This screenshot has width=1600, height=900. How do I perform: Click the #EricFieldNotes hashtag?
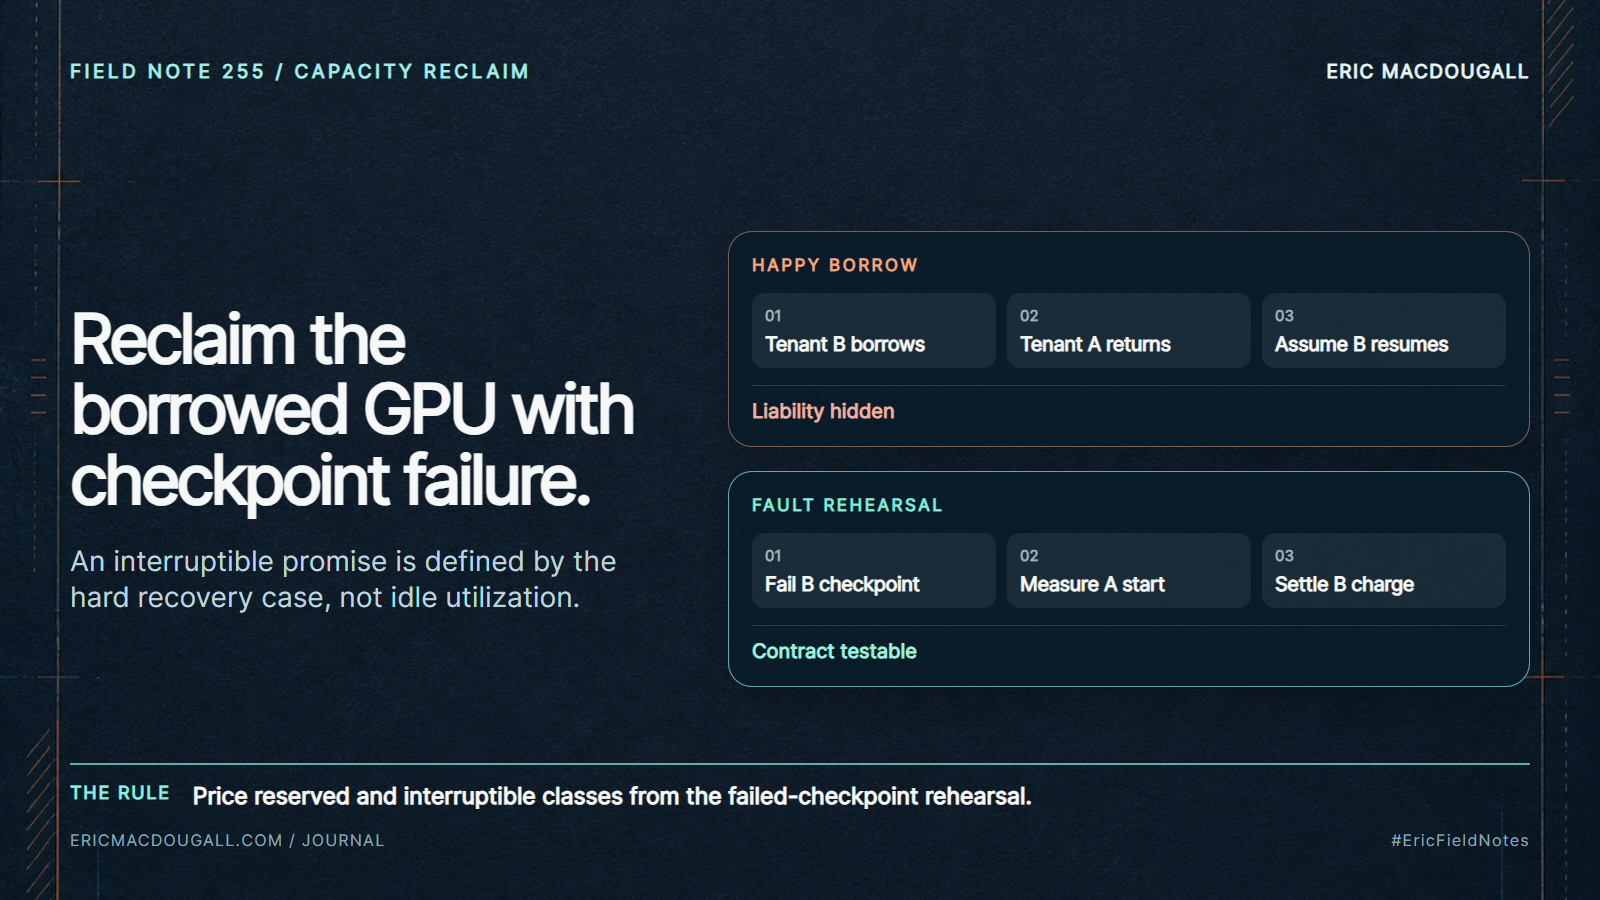[x=1460, y=840]
